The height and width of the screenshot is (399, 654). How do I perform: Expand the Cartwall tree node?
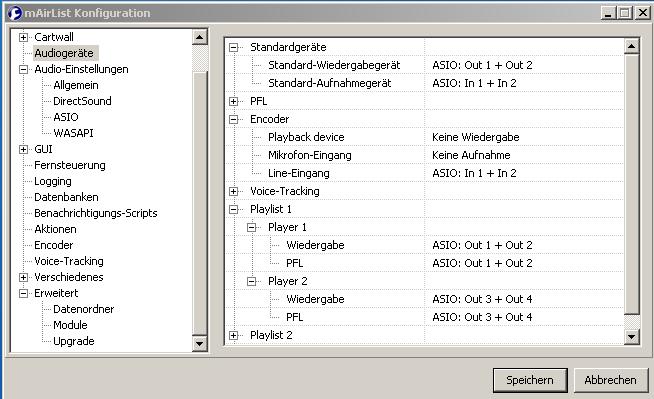click(x=23, y=38)
